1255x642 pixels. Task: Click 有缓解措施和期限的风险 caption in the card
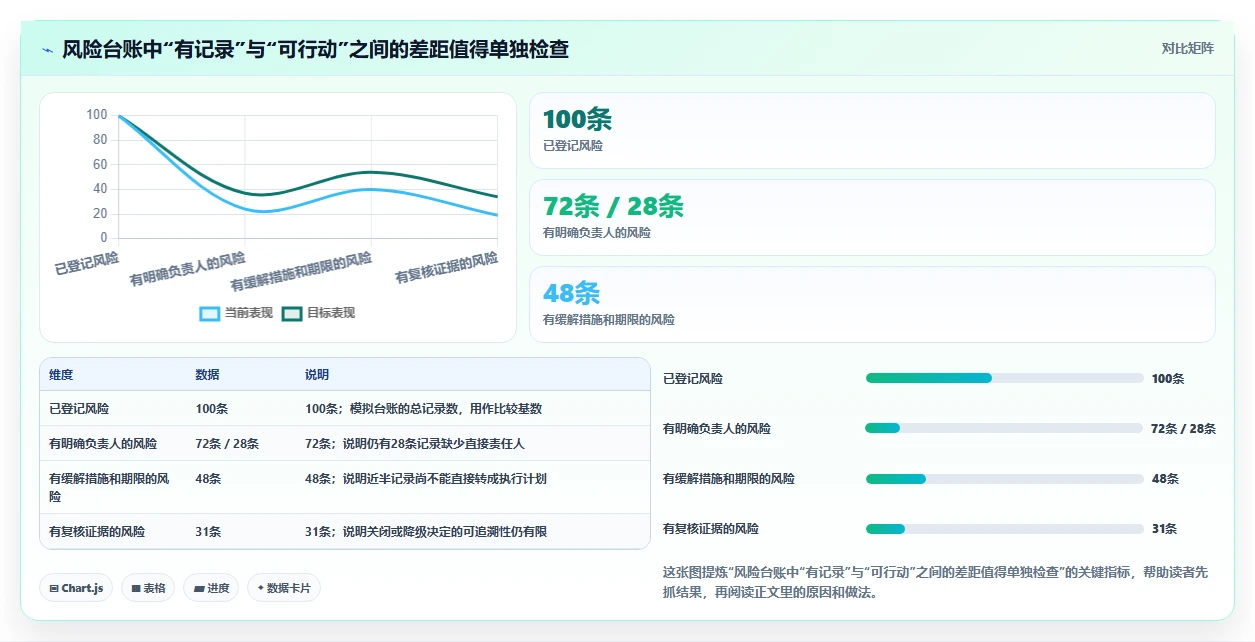pyautogui.click(x=609, y=320)
